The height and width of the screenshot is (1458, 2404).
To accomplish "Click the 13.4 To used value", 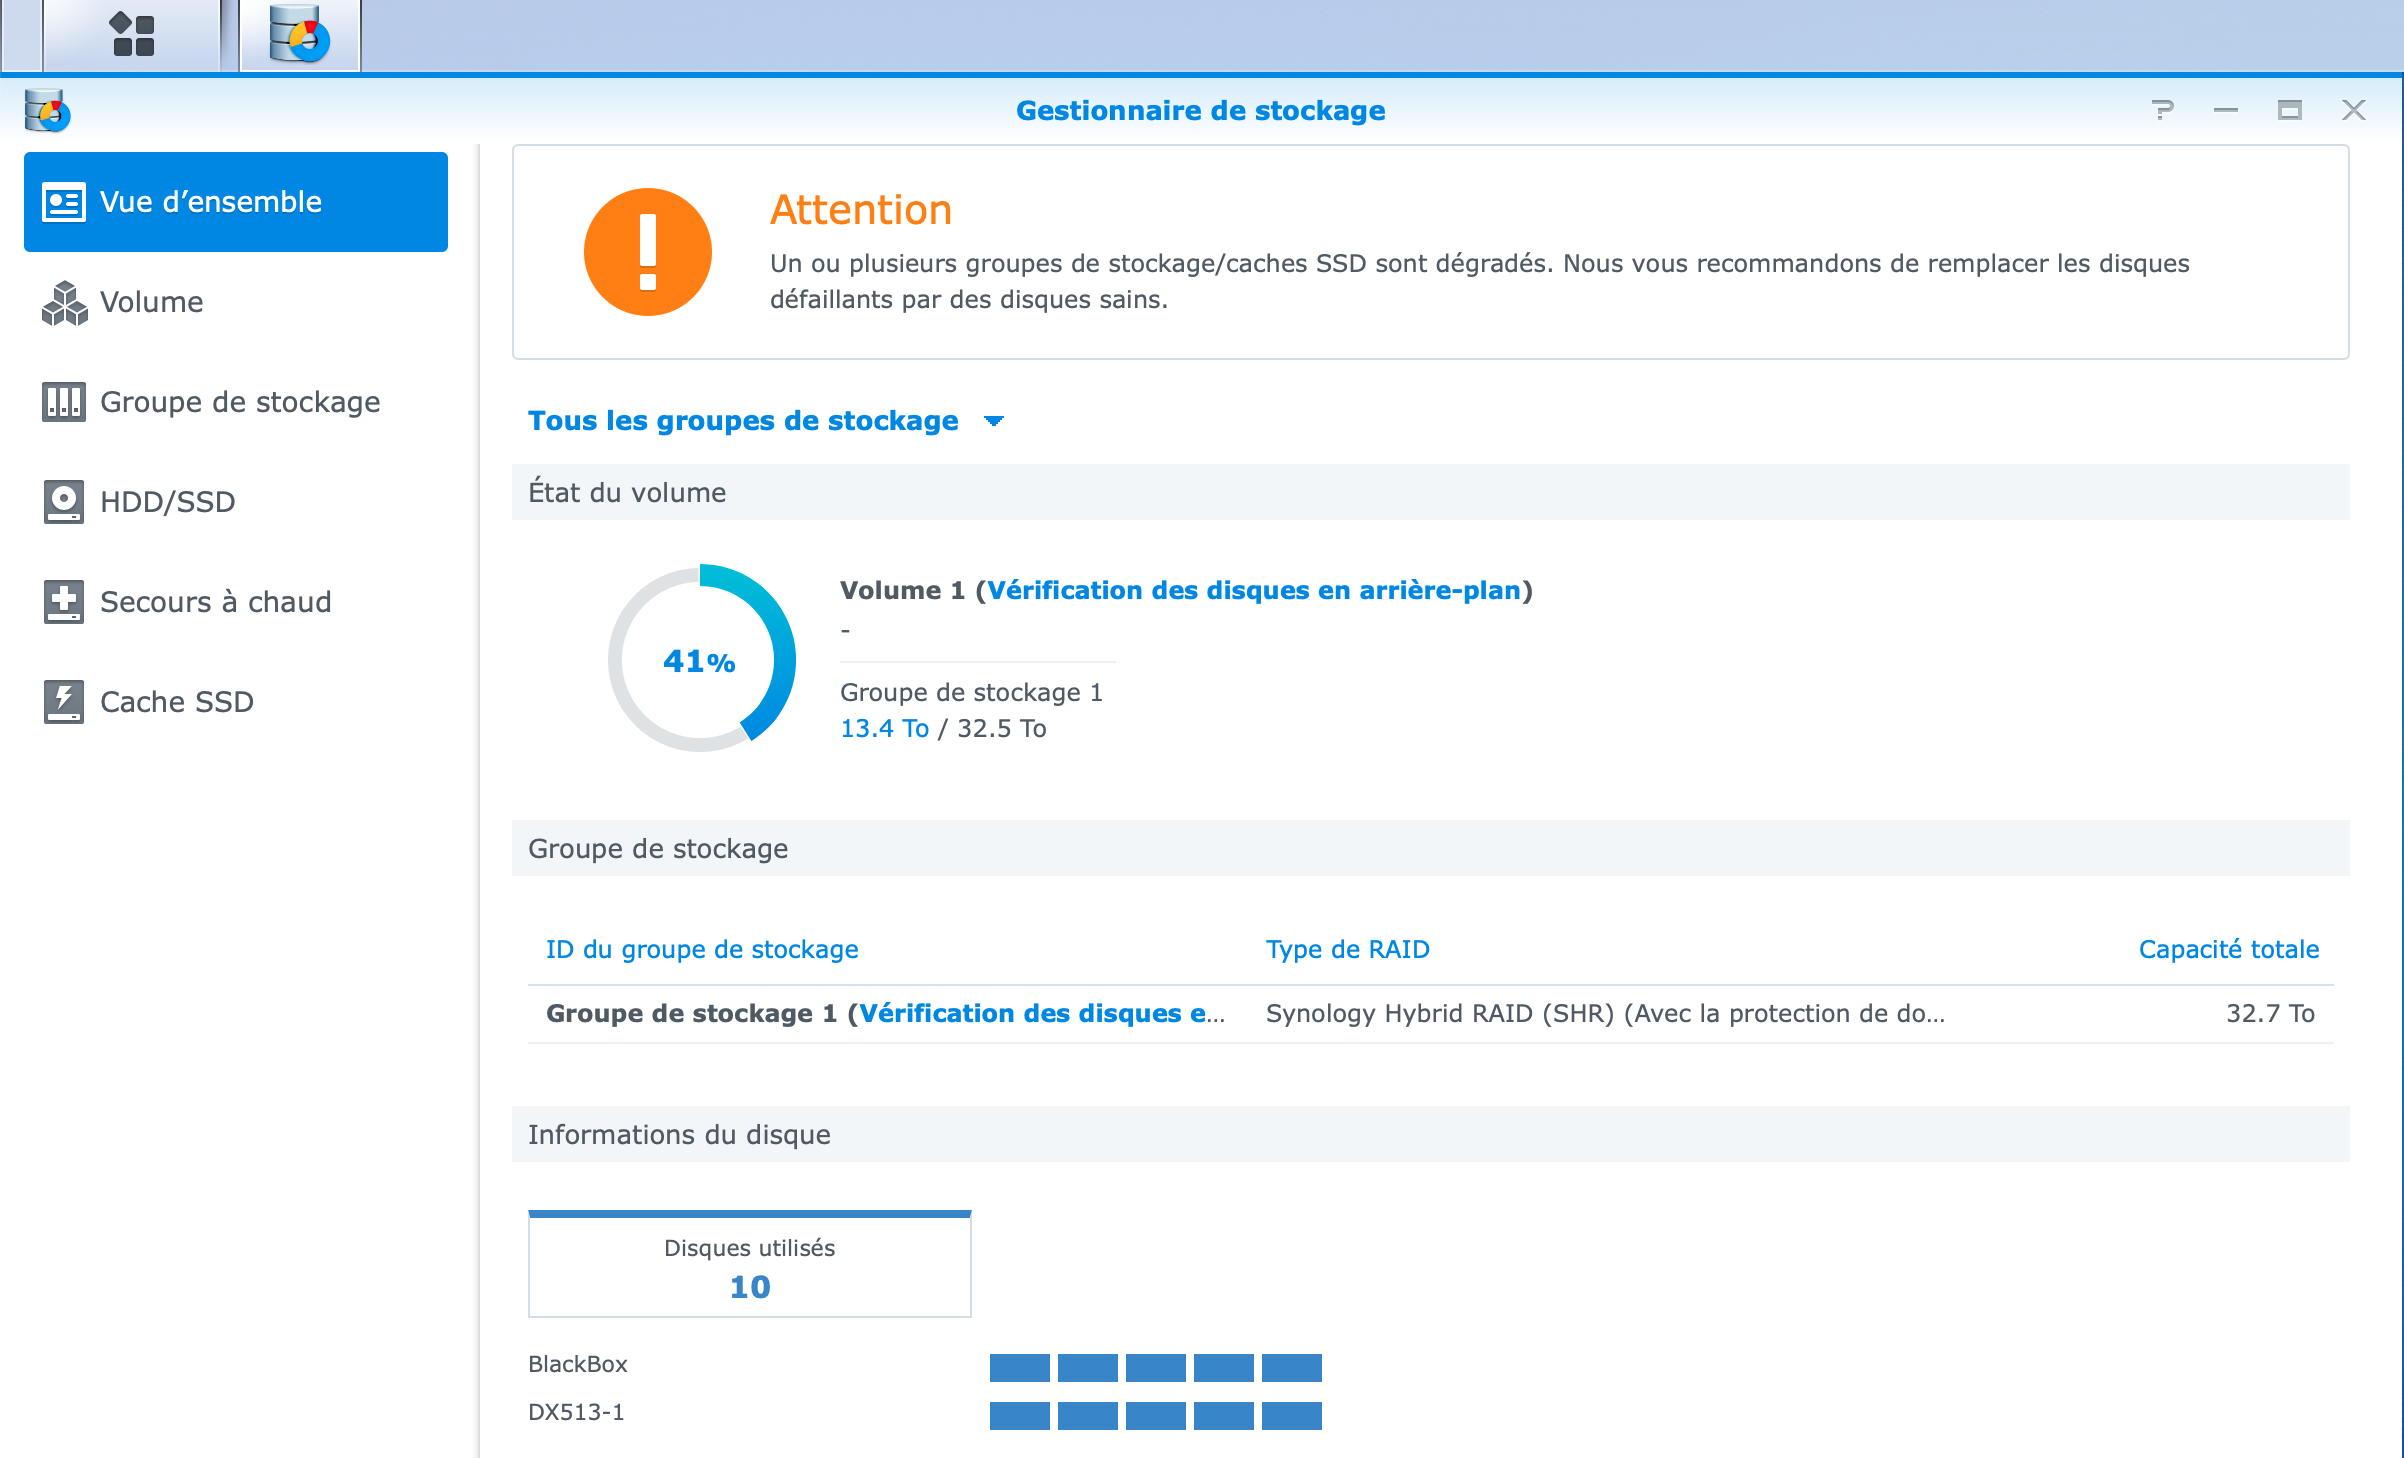I will (x=884, y=728).
